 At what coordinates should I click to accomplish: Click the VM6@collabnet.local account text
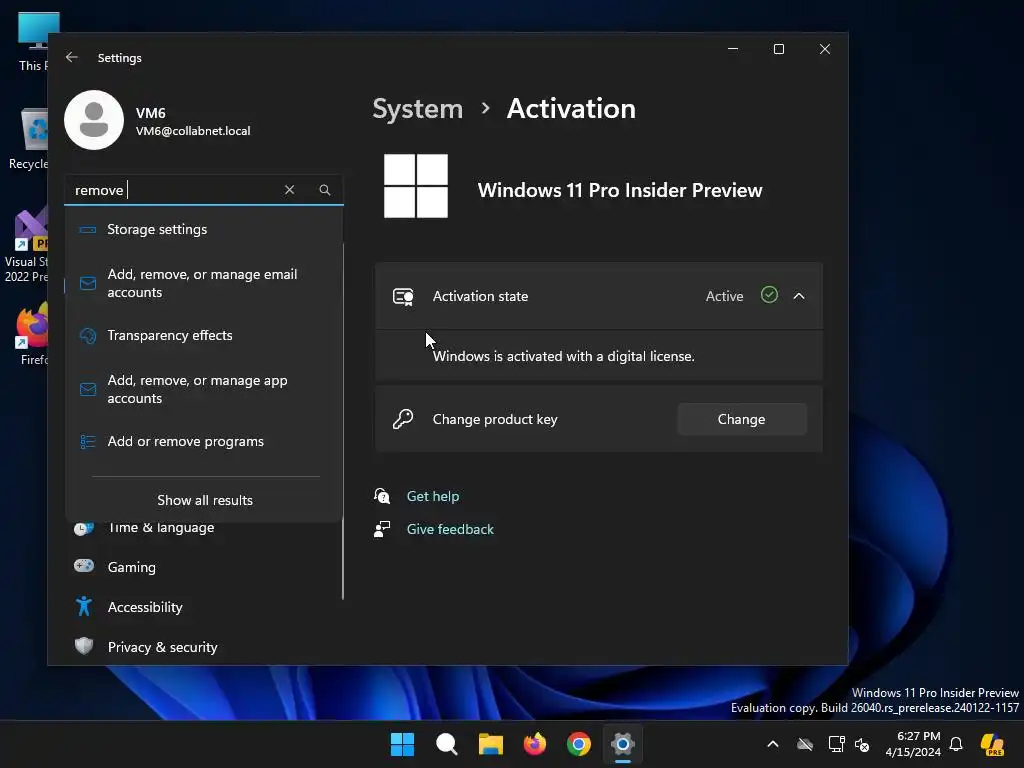tap(193, 131)
